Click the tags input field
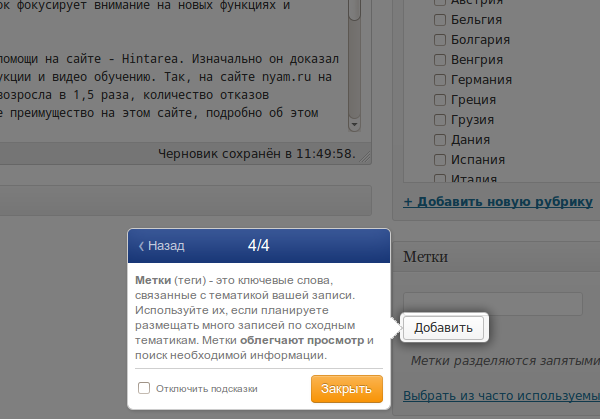Screen dimensions: 600x419 click(492, 304)
